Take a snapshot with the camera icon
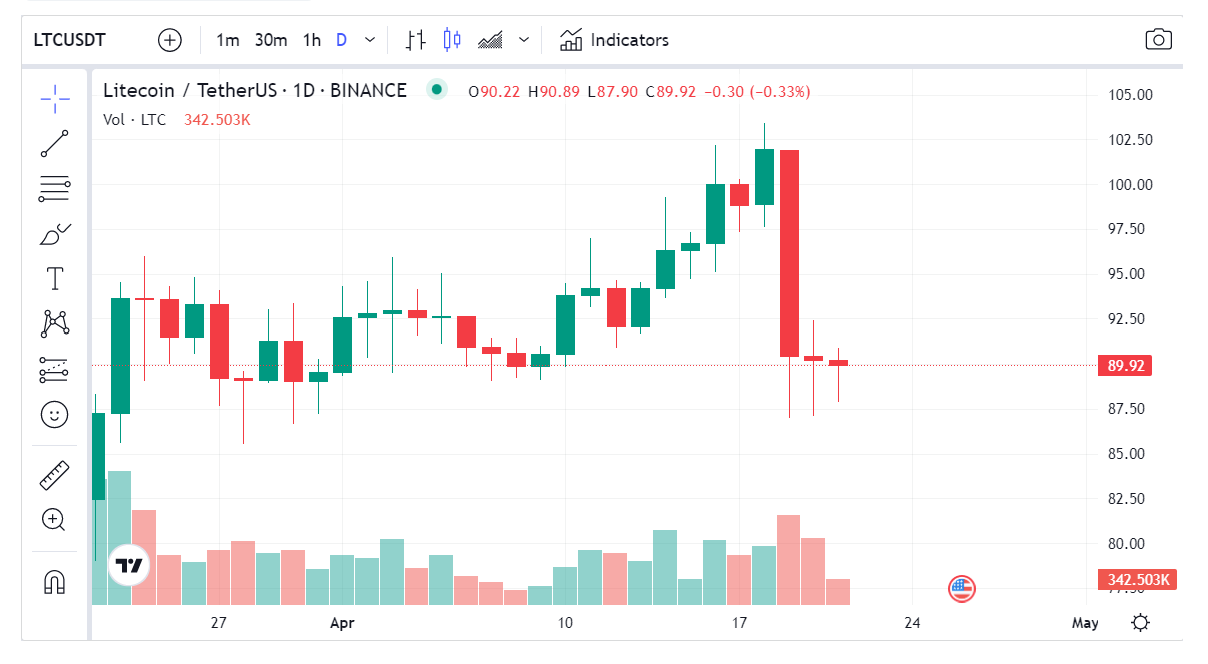 click(x=1159, y=39)
